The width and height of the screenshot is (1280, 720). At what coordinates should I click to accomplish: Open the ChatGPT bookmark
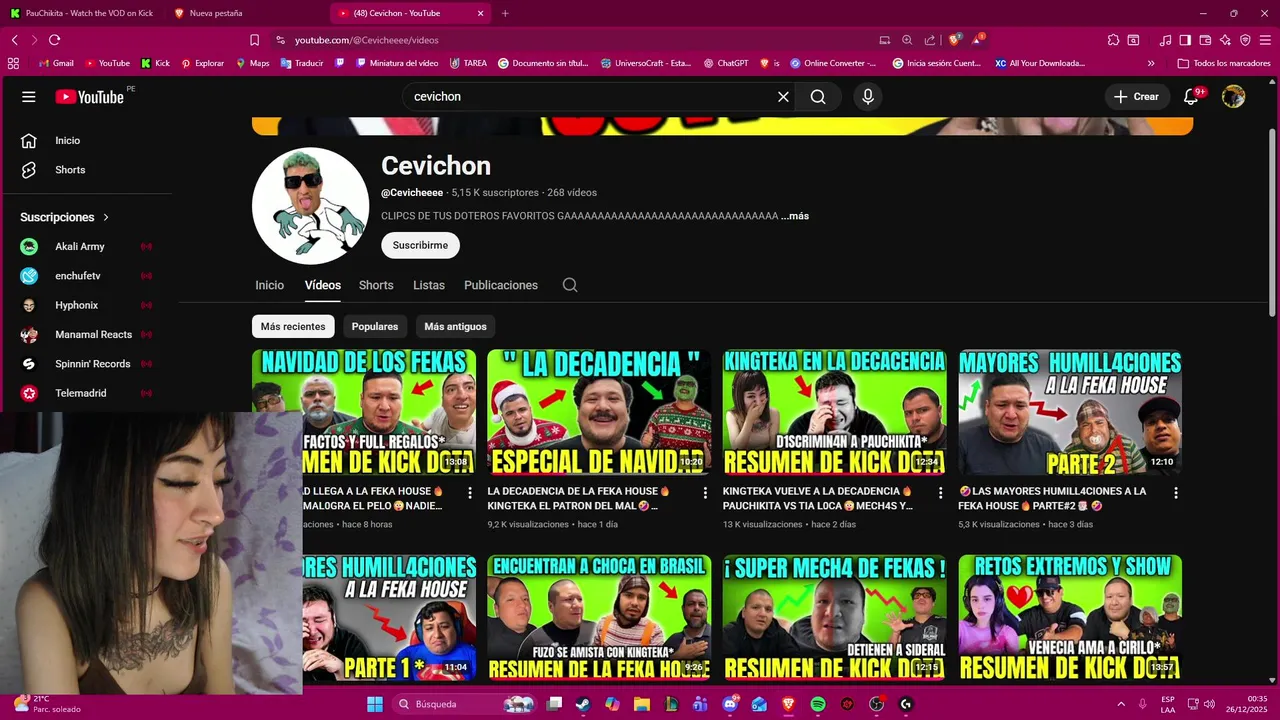(x=725, y=63)
